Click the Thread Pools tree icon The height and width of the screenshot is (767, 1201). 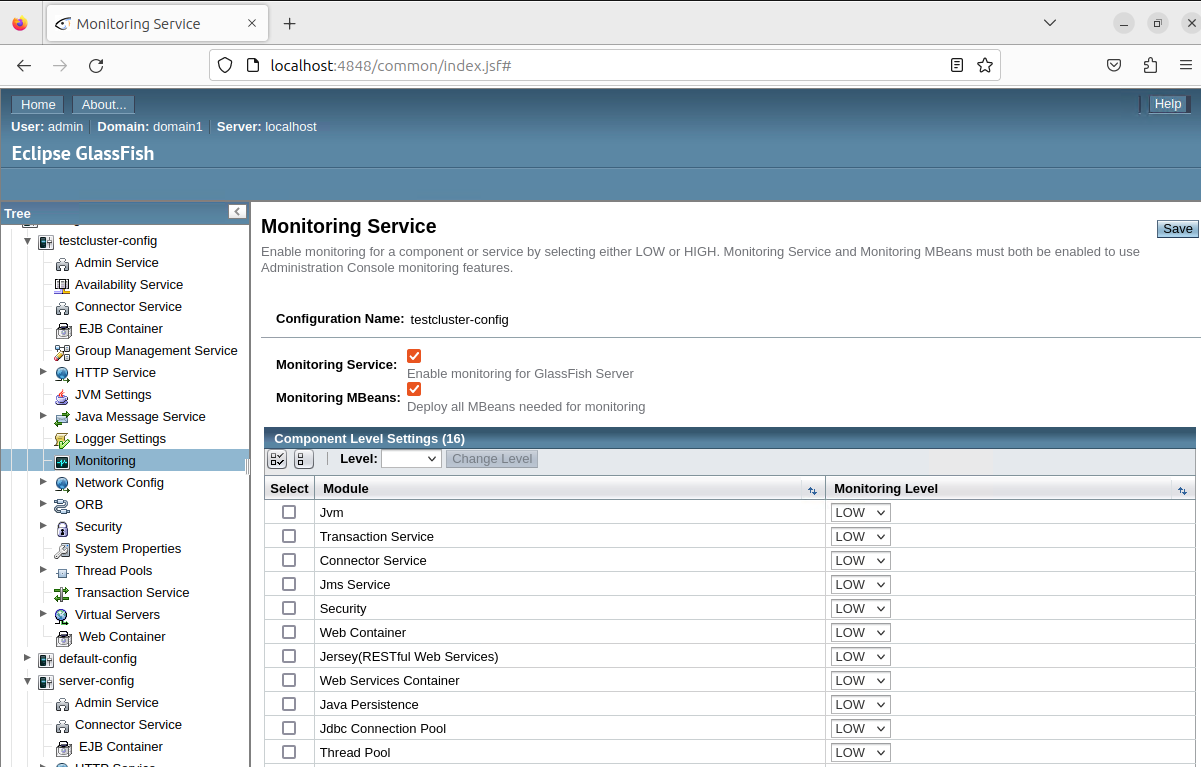(x=62, y=571)
